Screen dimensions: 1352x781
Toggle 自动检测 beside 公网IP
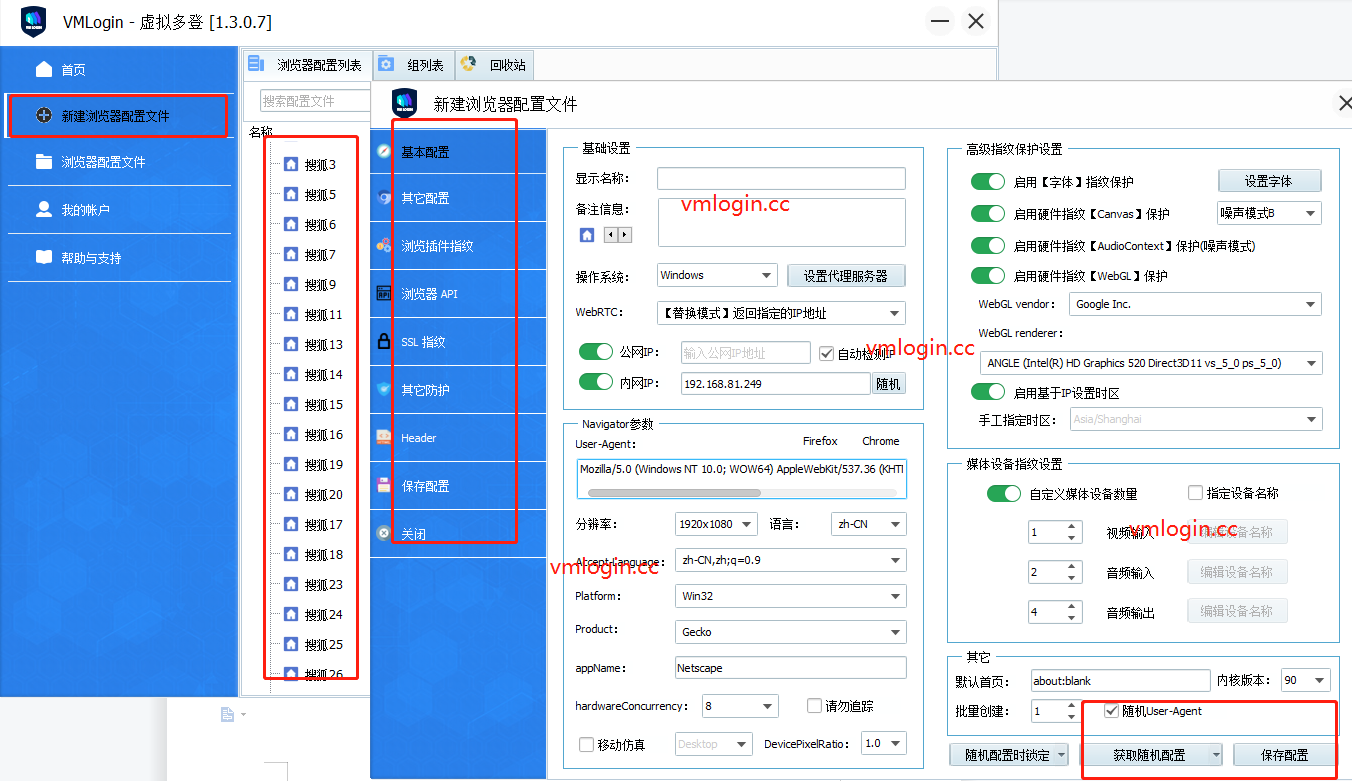(826, 352)
